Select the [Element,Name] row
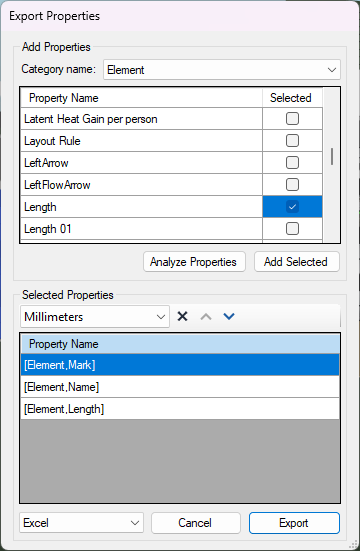The image size is (360, 551). [180, 387]
